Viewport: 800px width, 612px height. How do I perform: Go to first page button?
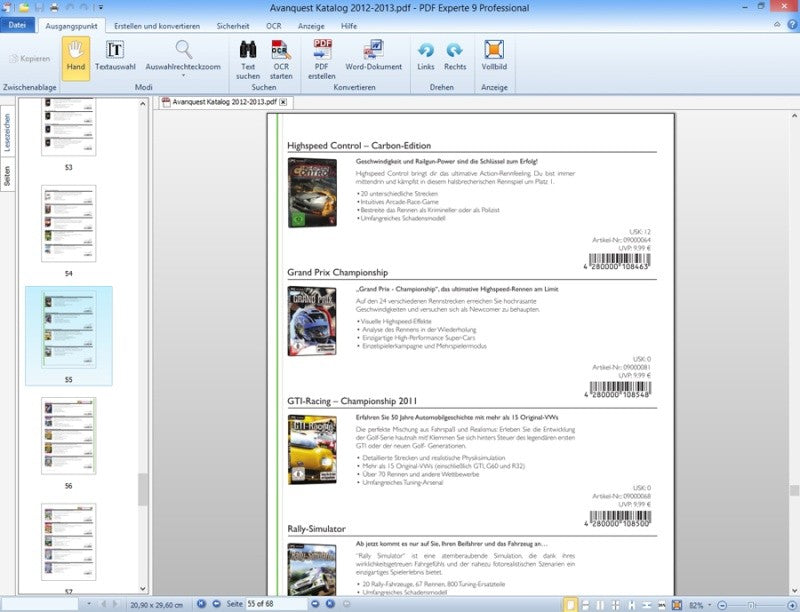pos(201,604)
